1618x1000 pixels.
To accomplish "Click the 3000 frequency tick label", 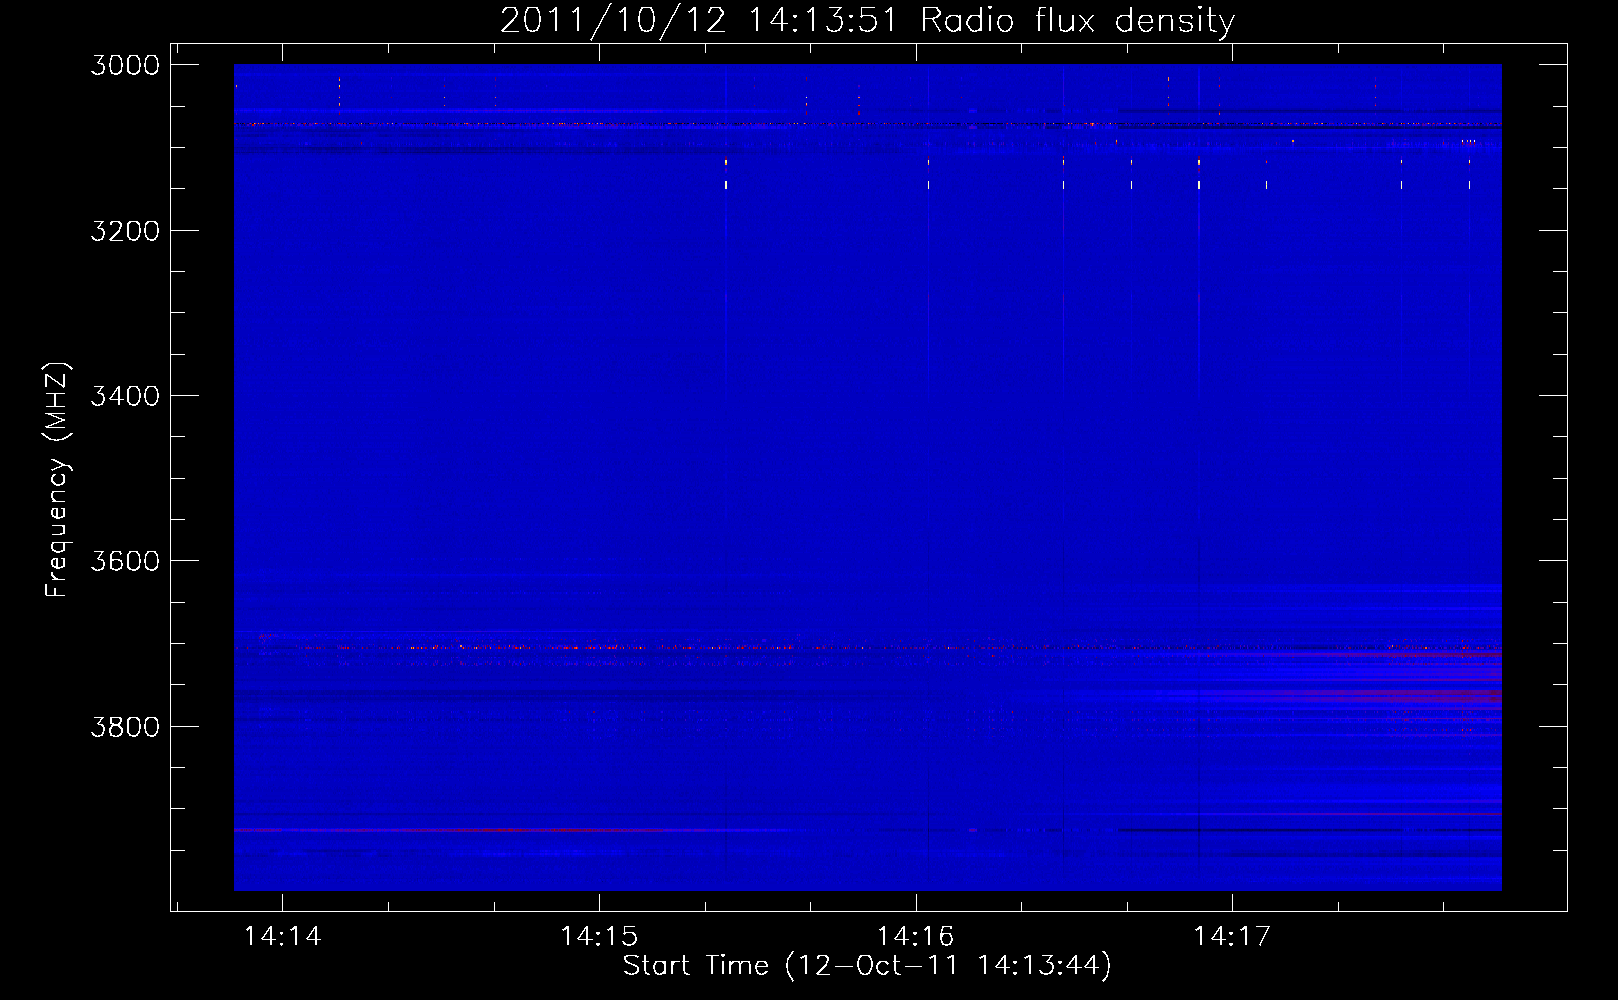I will pyautogui.click(x=125, y=65).
